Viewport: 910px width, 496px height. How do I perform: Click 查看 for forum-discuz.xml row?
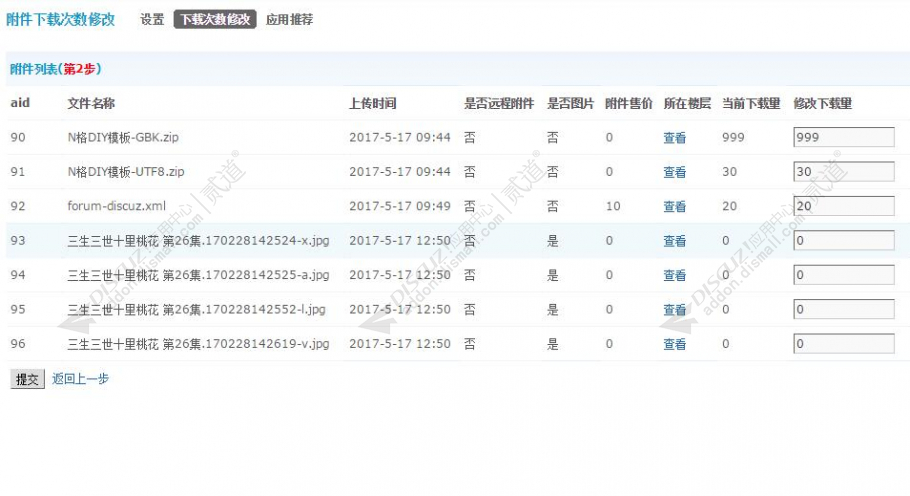click(x=674, y=206)
